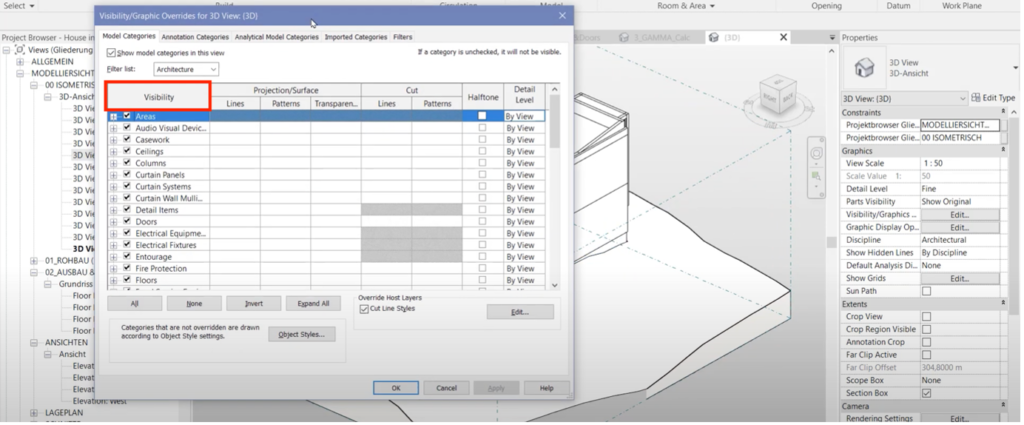The image size is (1024, 425).
Task: Disable Section Box checkbox
Action: (926, 393)
